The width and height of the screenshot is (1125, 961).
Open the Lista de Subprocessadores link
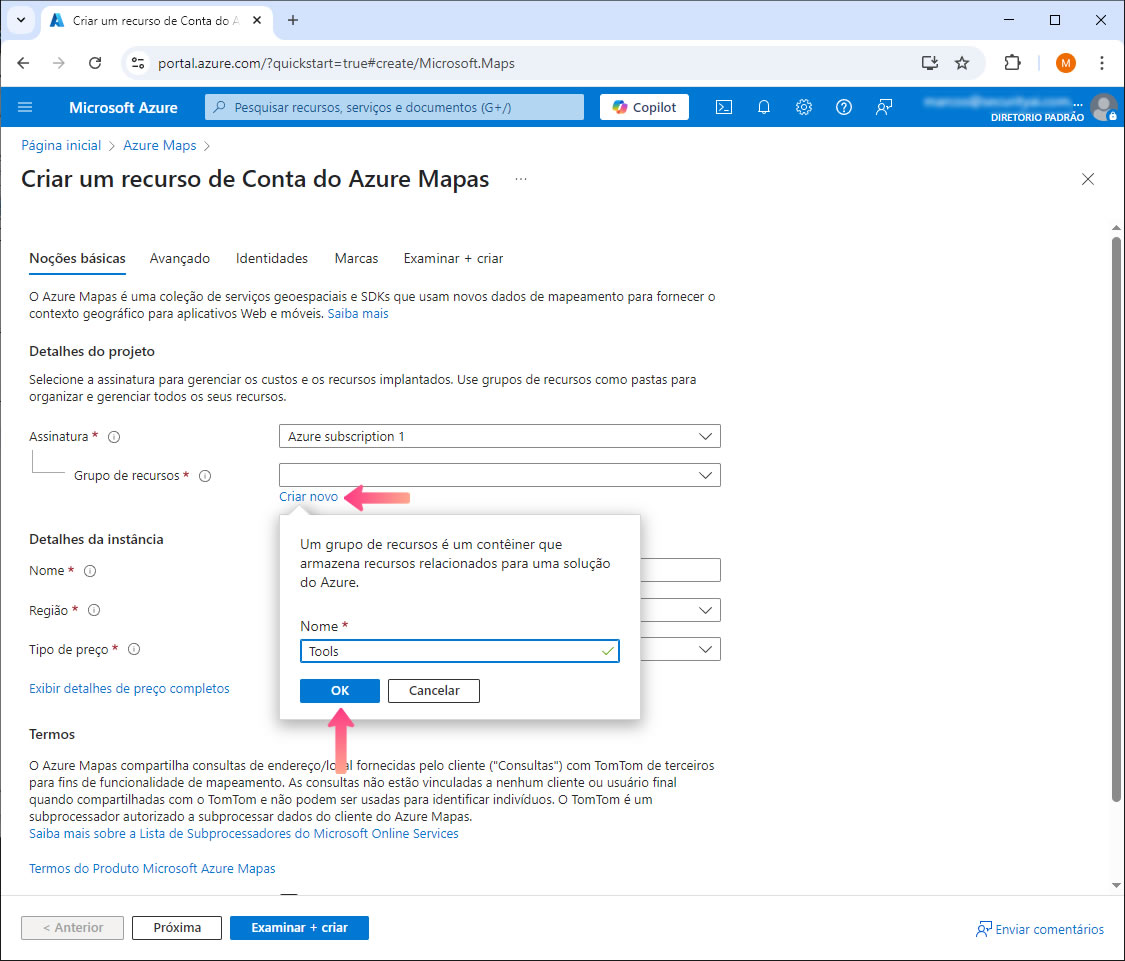pos(243,833)
